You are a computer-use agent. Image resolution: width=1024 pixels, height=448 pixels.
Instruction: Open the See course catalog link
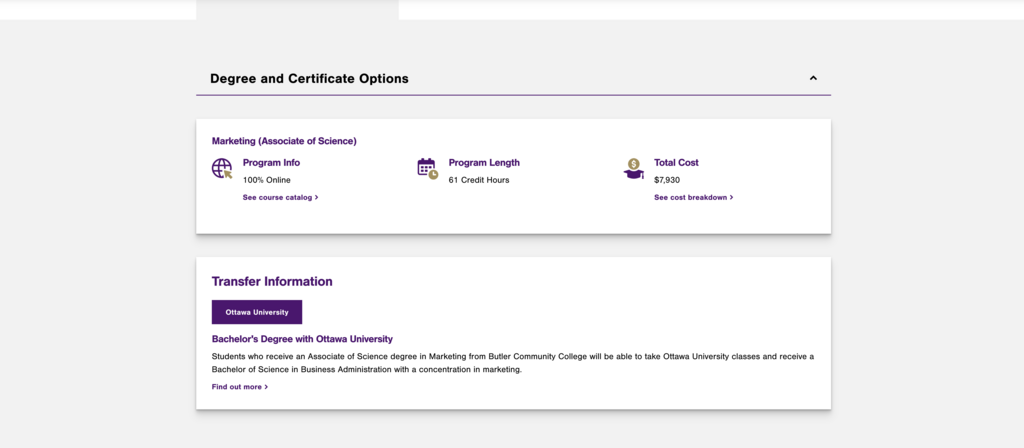point(280,198)
